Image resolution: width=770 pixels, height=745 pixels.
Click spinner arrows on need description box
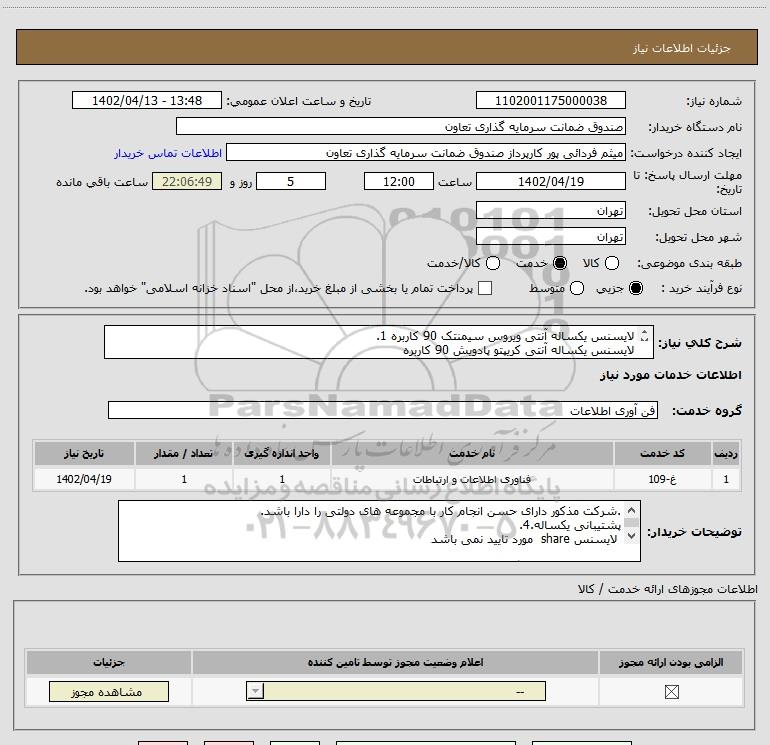[644, 336]
